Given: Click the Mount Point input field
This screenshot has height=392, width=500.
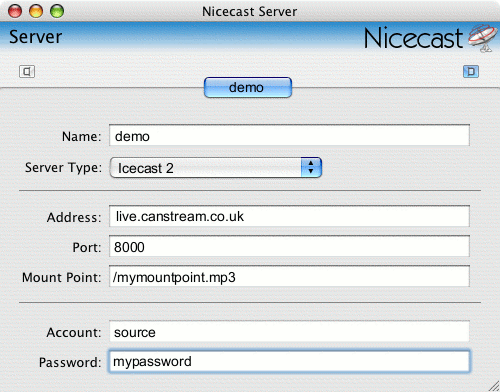Looking at the screenshot, I should (x=289, y=276).
